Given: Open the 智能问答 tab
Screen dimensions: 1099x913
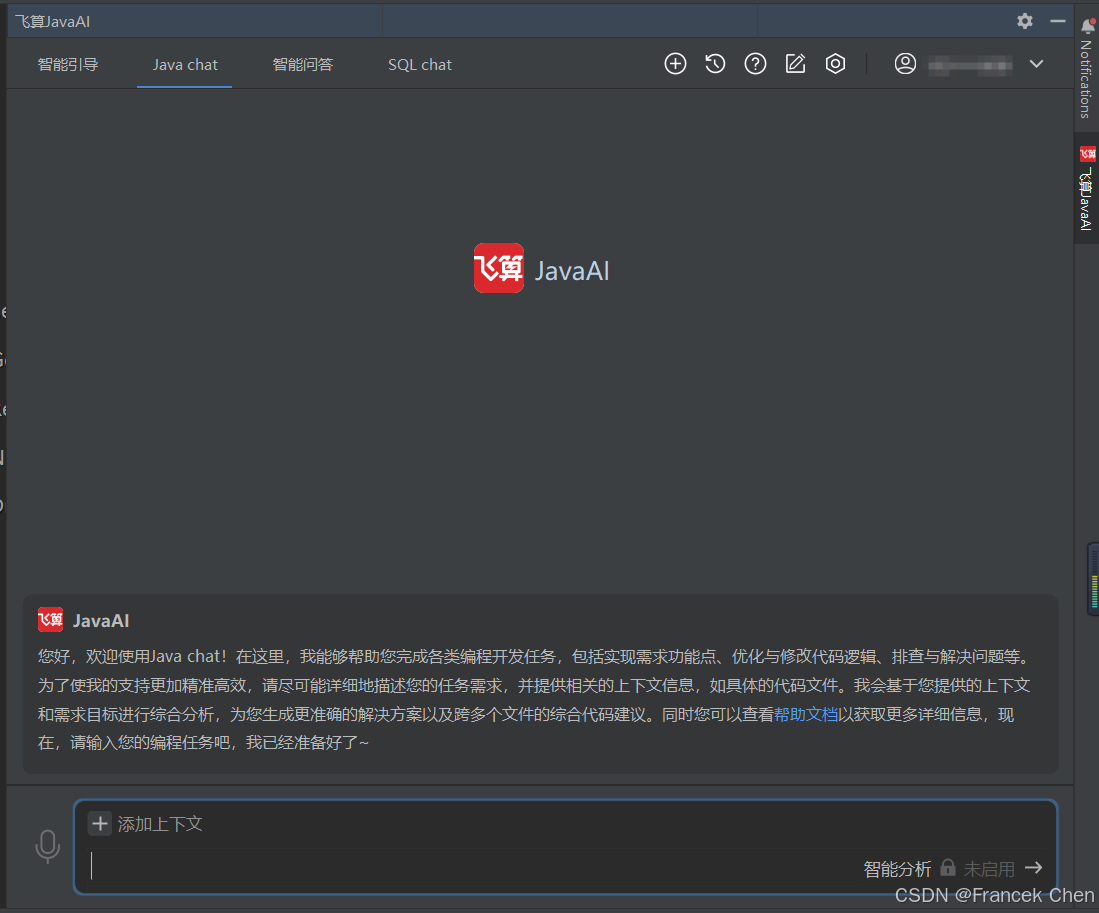Looking at the screenshot, I should (303, 64).
